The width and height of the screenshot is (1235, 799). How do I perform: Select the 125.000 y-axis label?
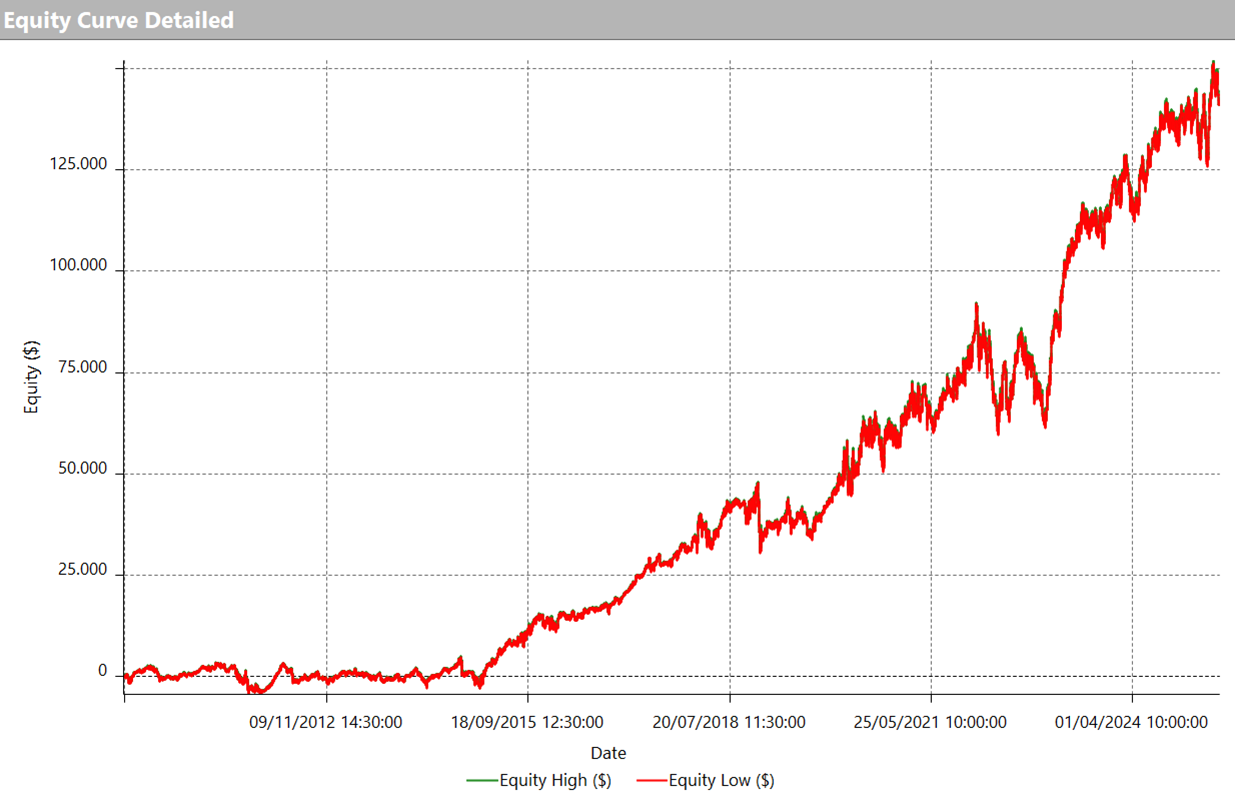click(x=78, y=165)
